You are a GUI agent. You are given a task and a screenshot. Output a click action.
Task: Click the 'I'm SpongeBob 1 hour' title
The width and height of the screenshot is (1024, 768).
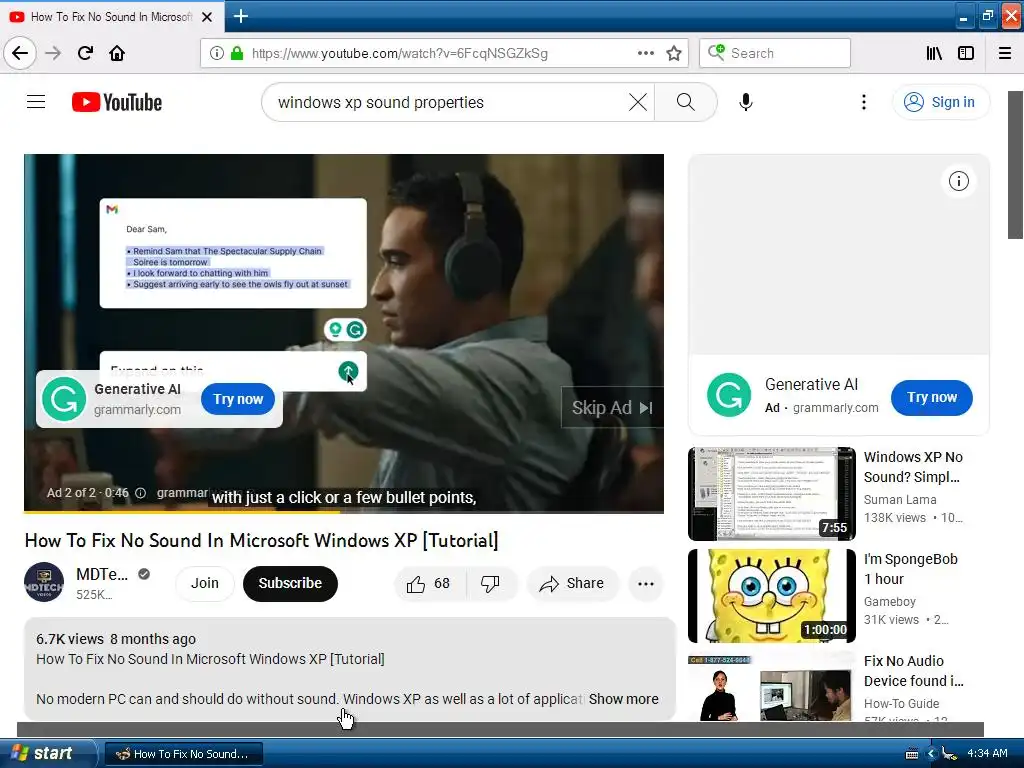910,569
